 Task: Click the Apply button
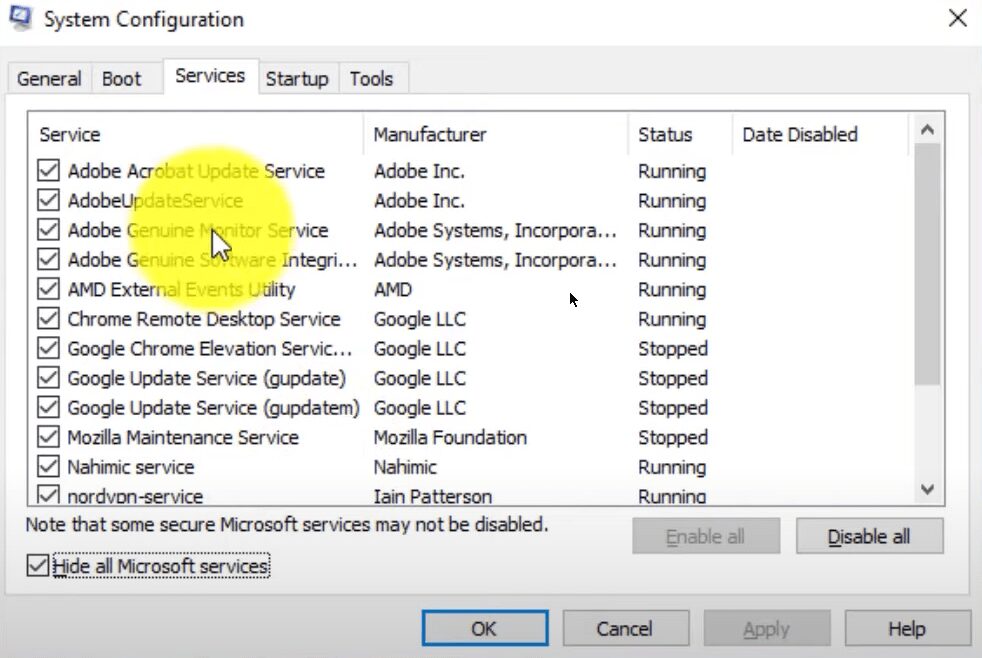(x=767, y=629)
